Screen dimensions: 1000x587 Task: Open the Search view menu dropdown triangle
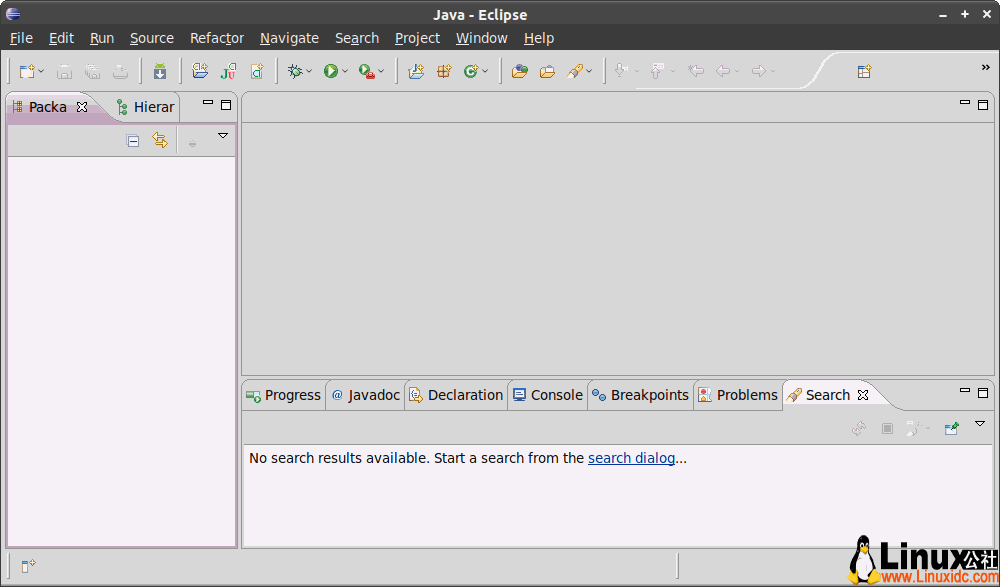pos(980,424)
